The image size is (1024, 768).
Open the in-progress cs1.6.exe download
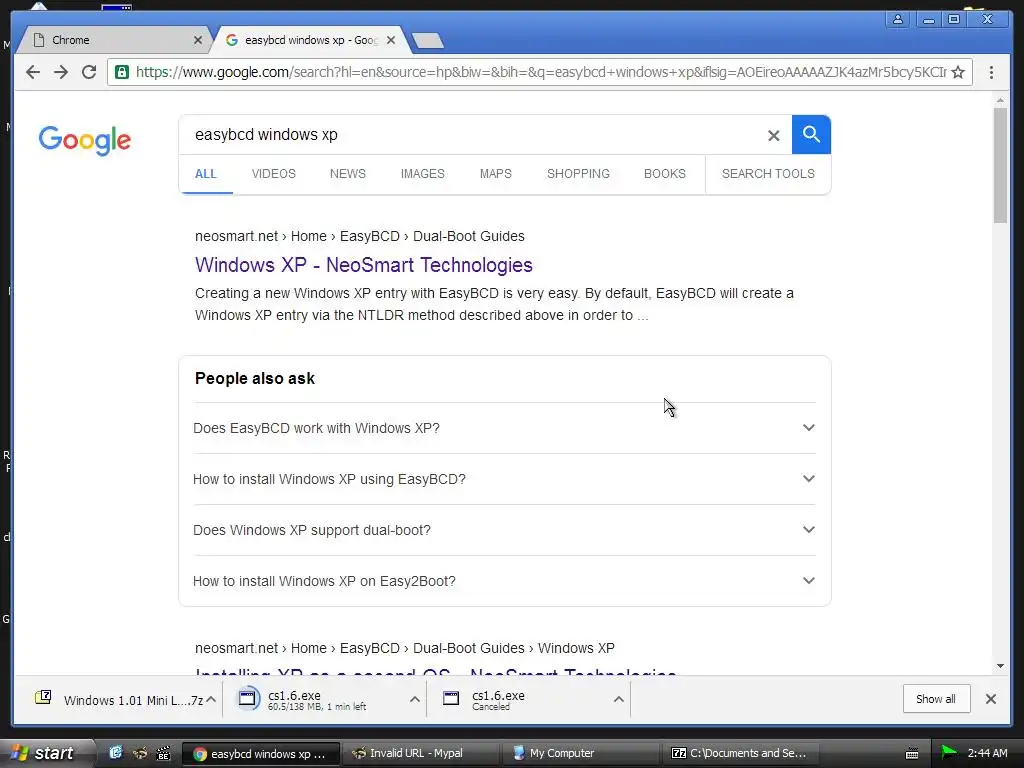point(317,699)
